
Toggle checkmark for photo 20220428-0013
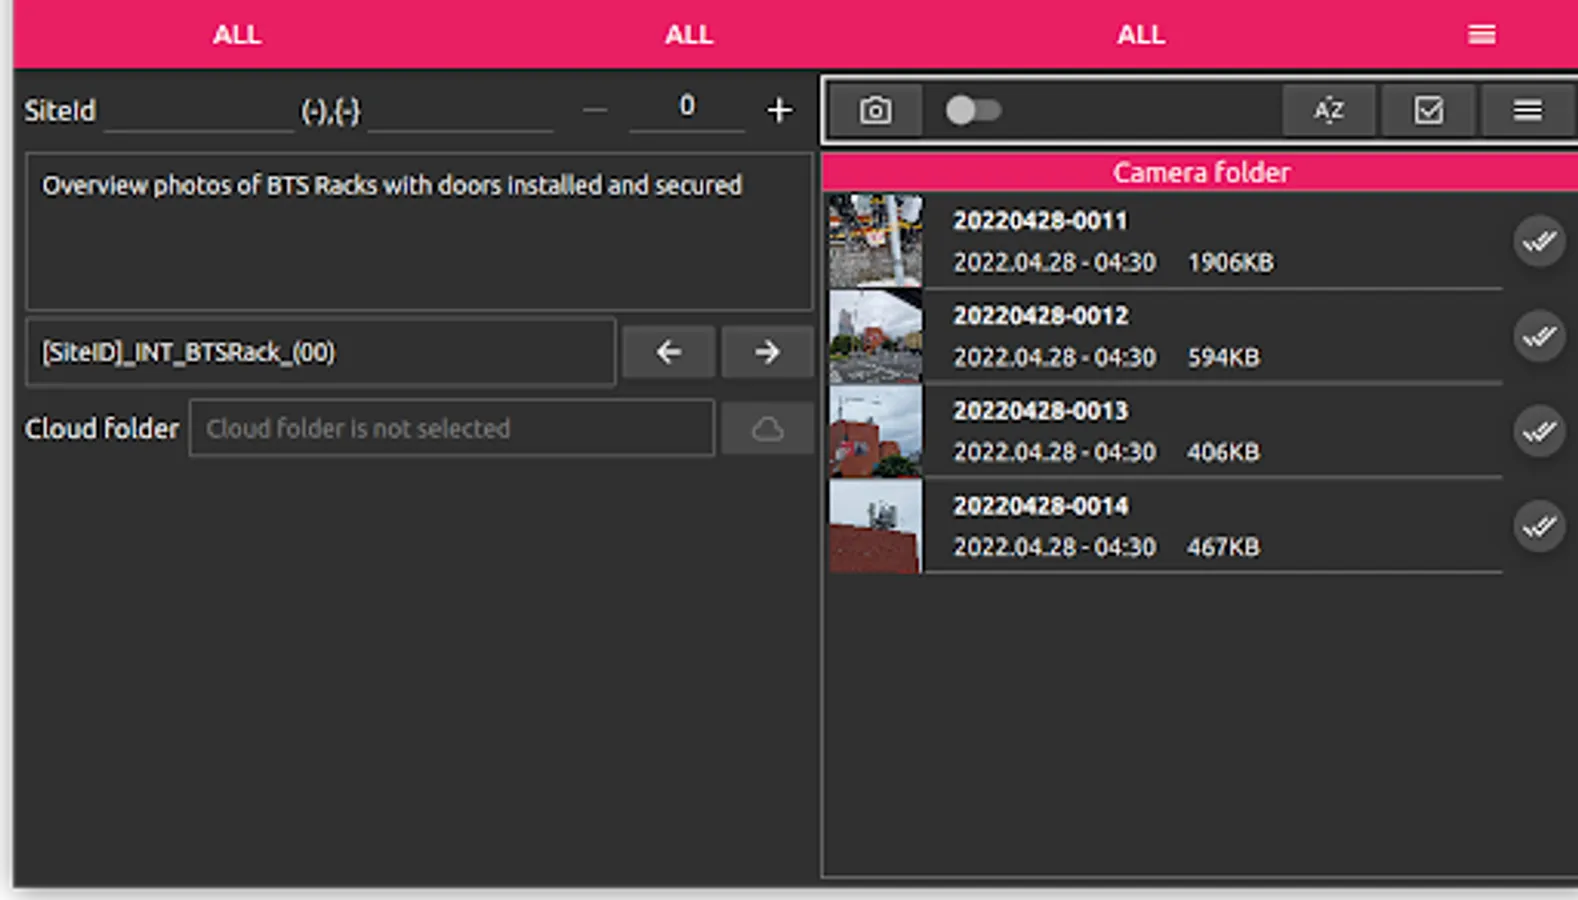coord(1539,431)
